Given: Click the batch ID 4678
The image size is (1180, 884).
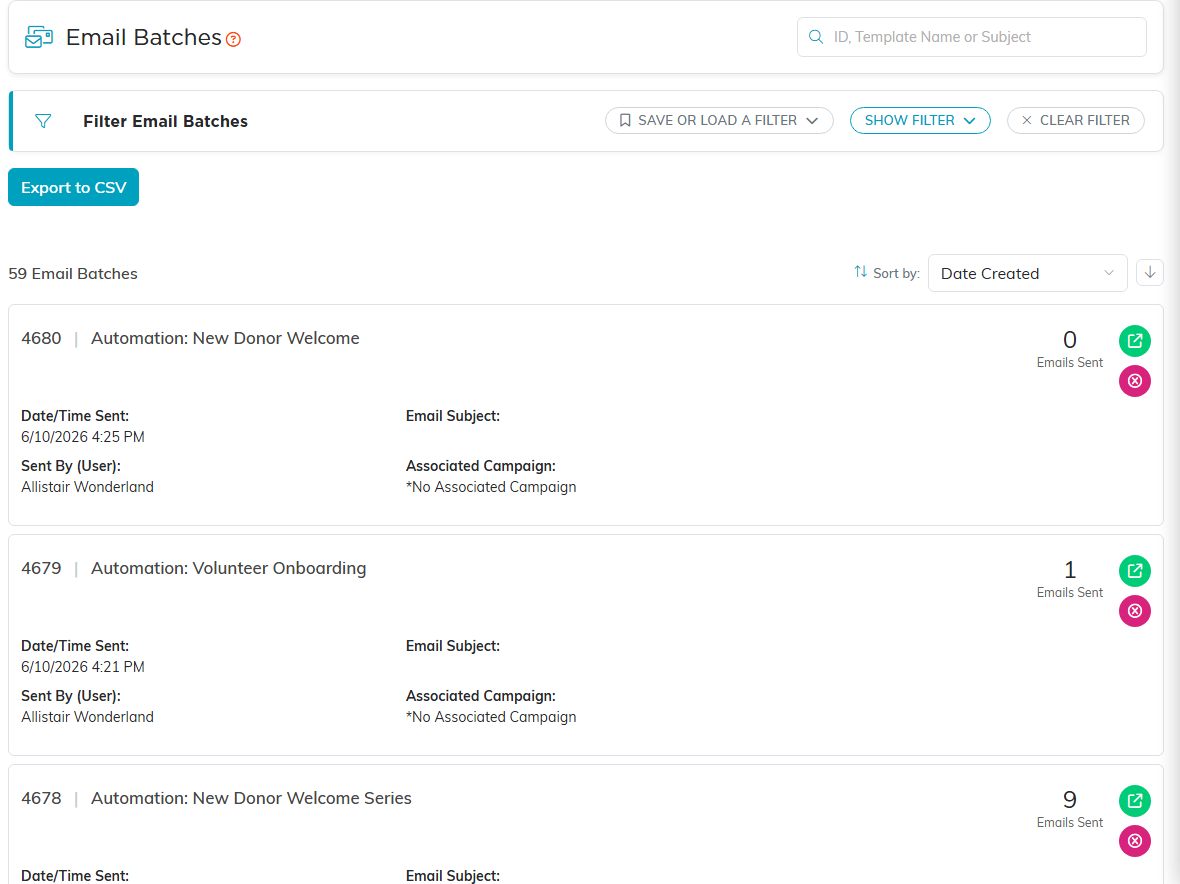Looking at the screenshot, I should pyautogui.click(x=41, y=798).
